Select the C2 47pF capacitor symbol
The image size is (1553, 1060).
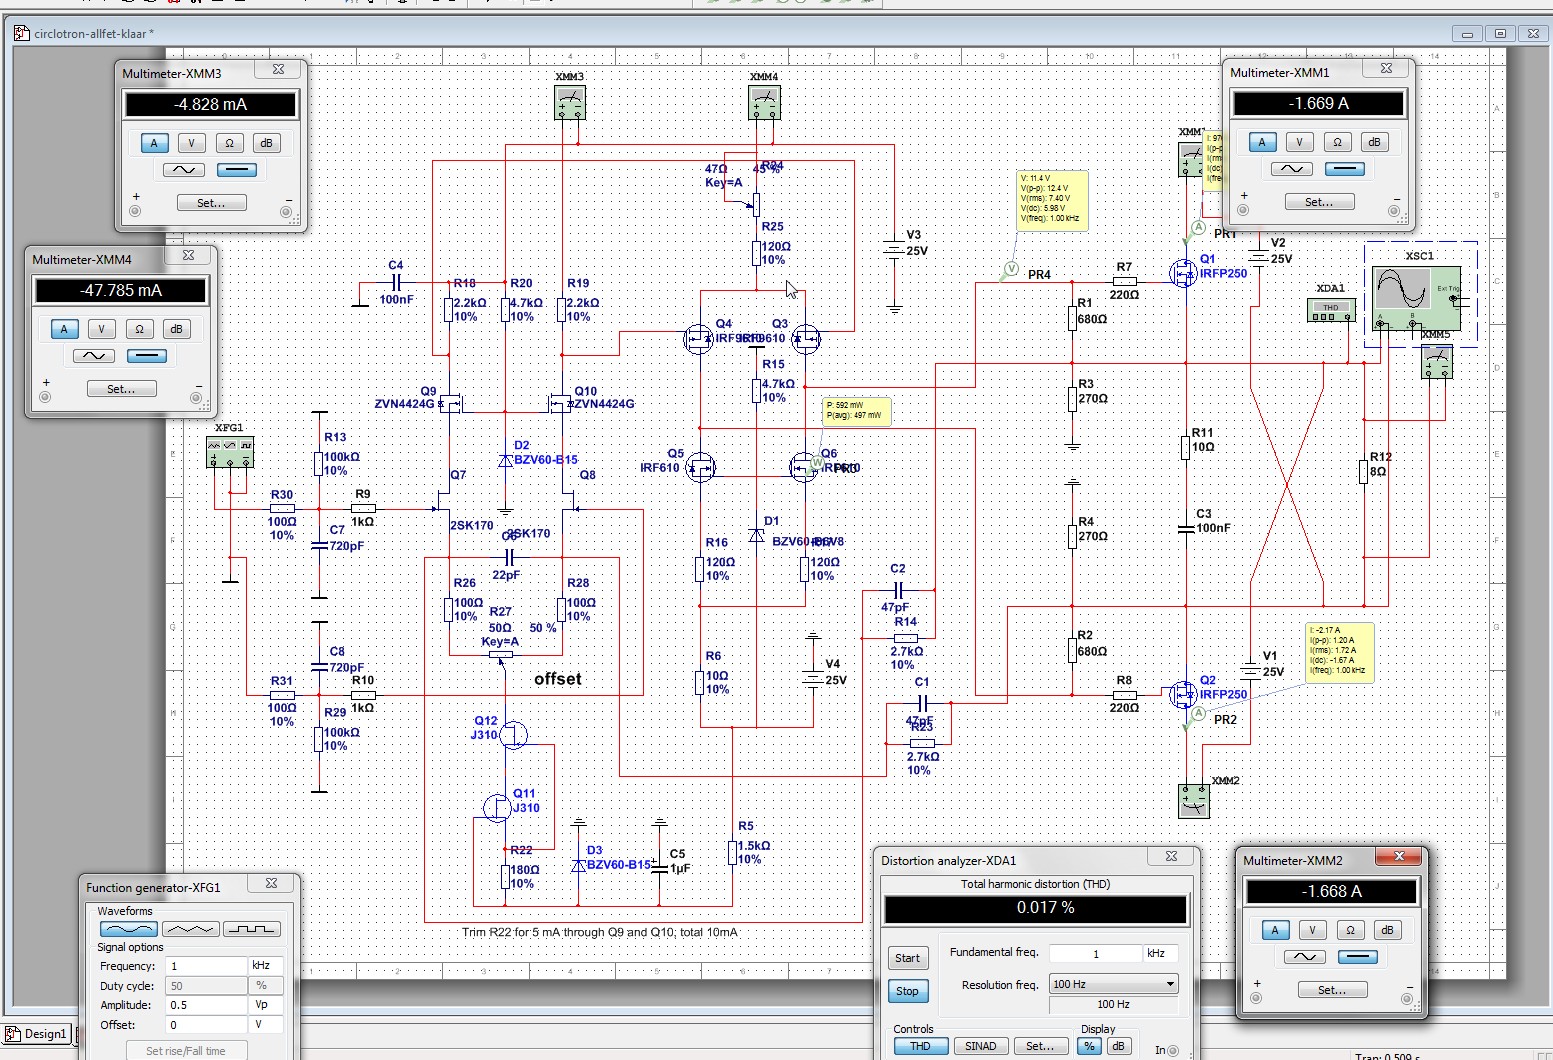[x=897, y=590]
